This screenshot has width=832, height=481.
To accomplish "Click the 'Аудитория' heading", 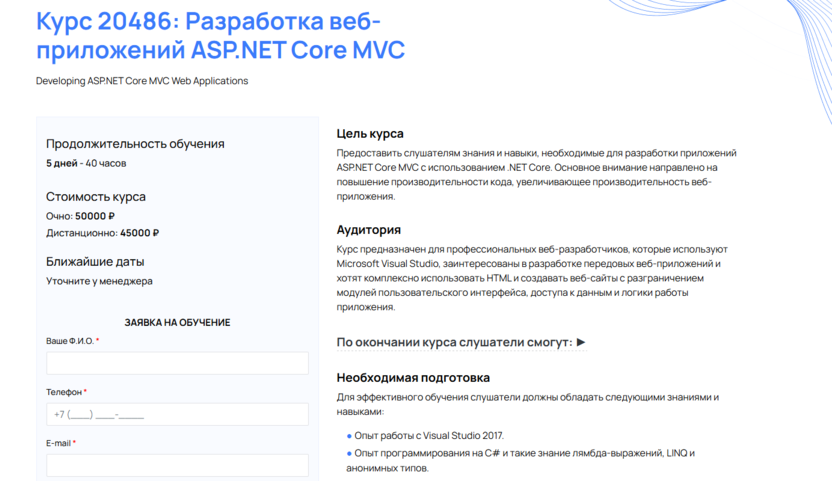I will (x=368, y=230).
